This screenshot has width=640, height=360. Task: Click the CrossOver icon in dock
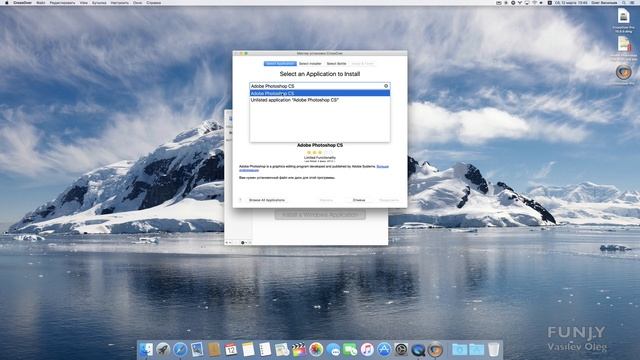[435, 350]
